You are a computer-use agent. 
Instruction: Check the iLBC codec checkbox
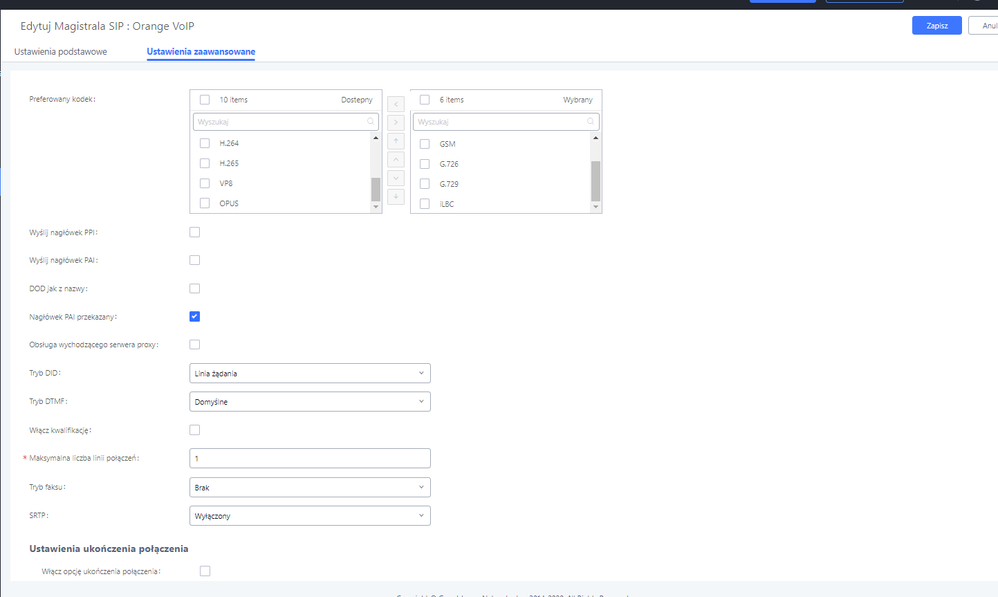425,204
